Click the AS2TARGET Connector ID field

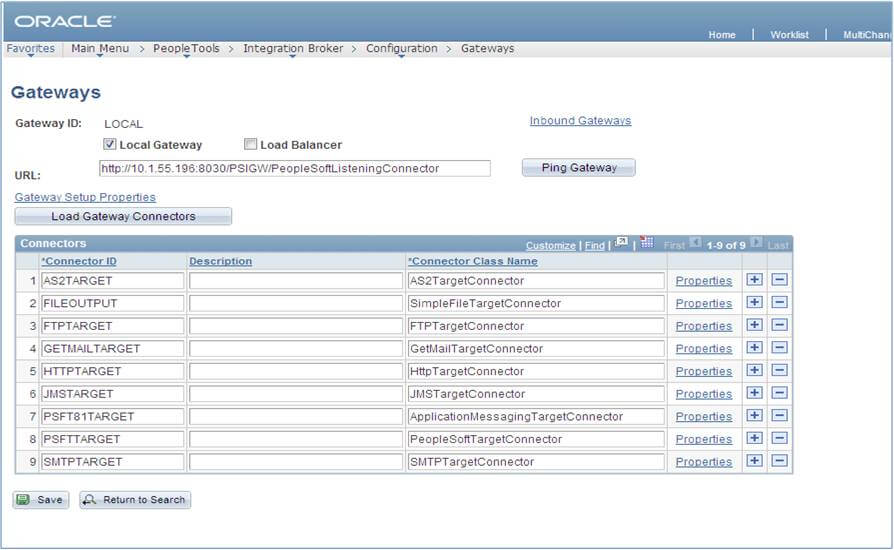tap(113, 281)
